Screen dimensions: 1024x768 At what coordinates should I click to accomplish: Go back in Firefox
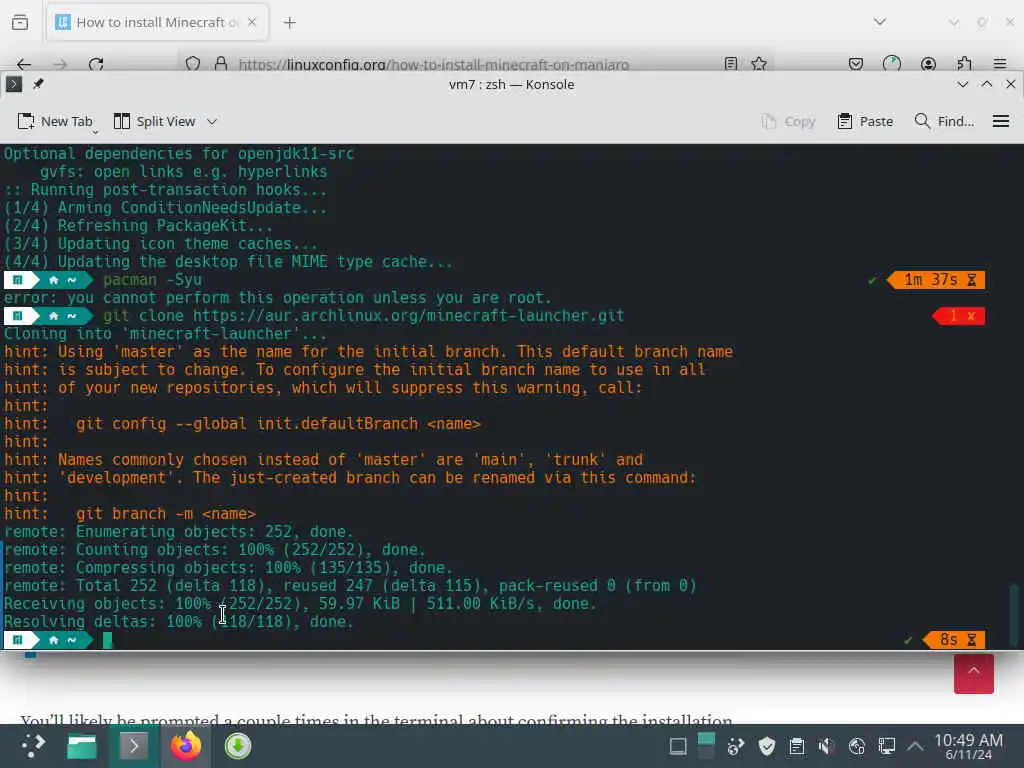tap(24, 64)
